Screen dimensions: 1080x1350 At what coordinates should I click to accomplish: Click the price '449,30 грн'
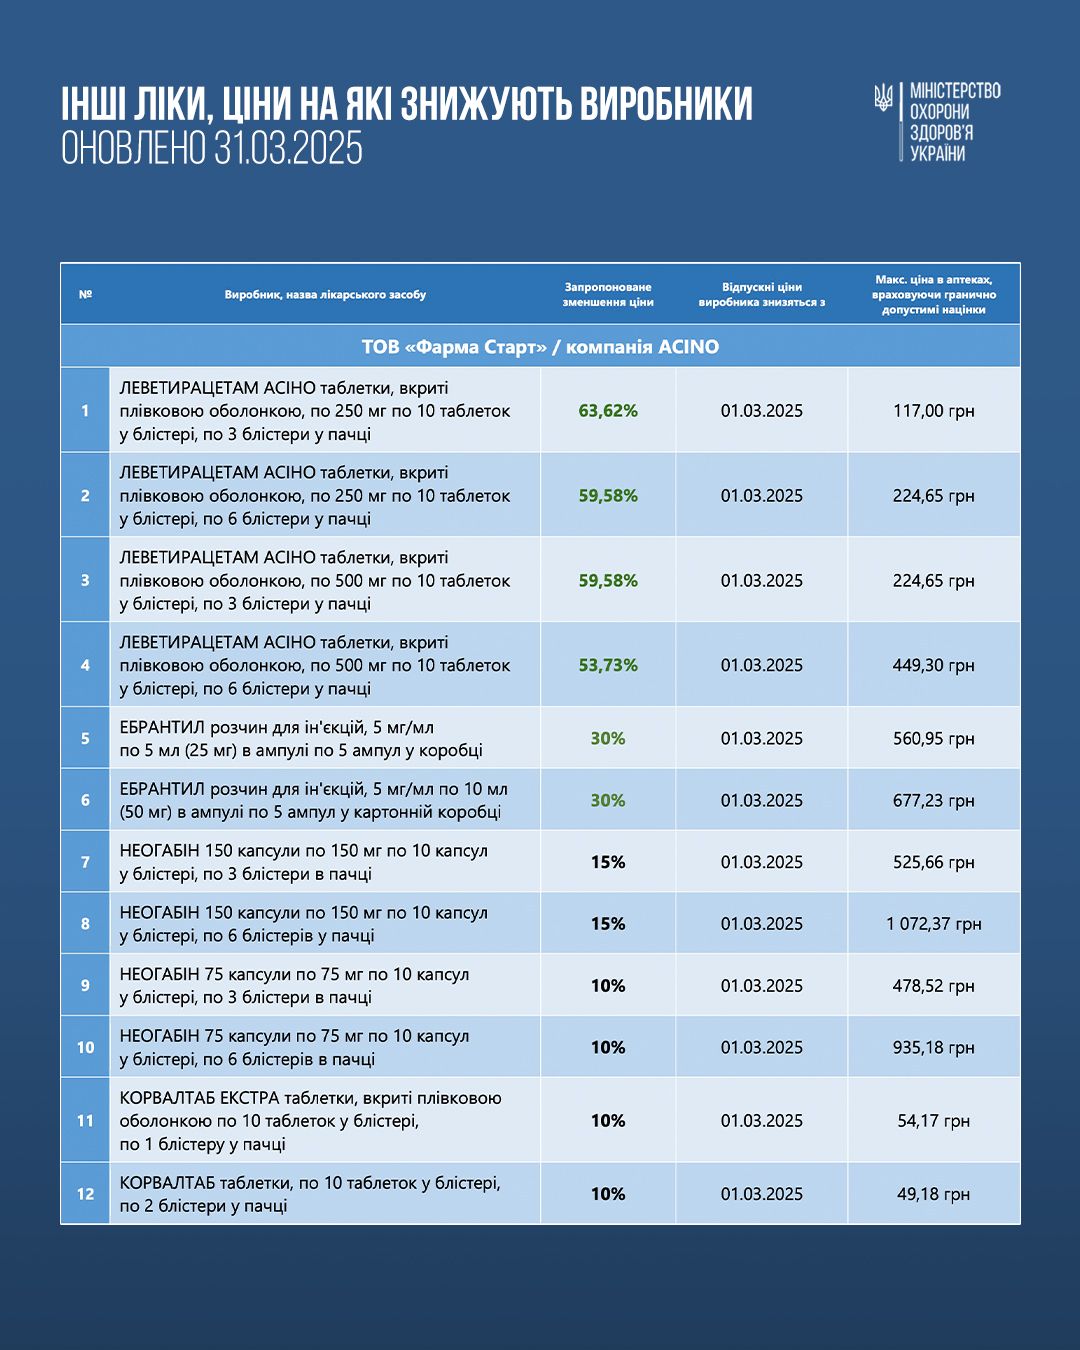[934, 666]
